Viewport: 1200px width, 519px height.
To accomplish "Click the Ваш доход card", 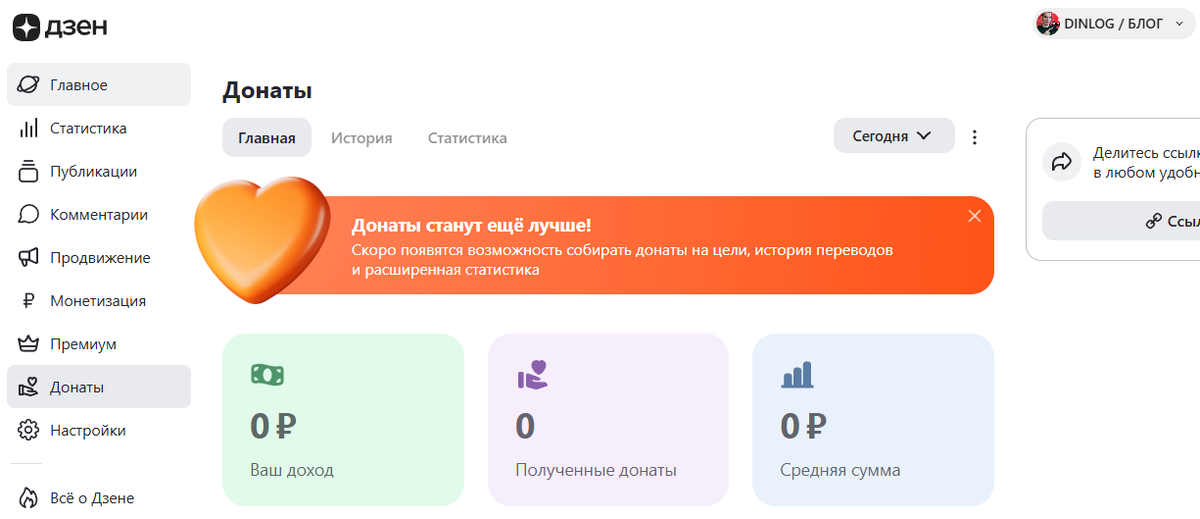I will point(343,420).
